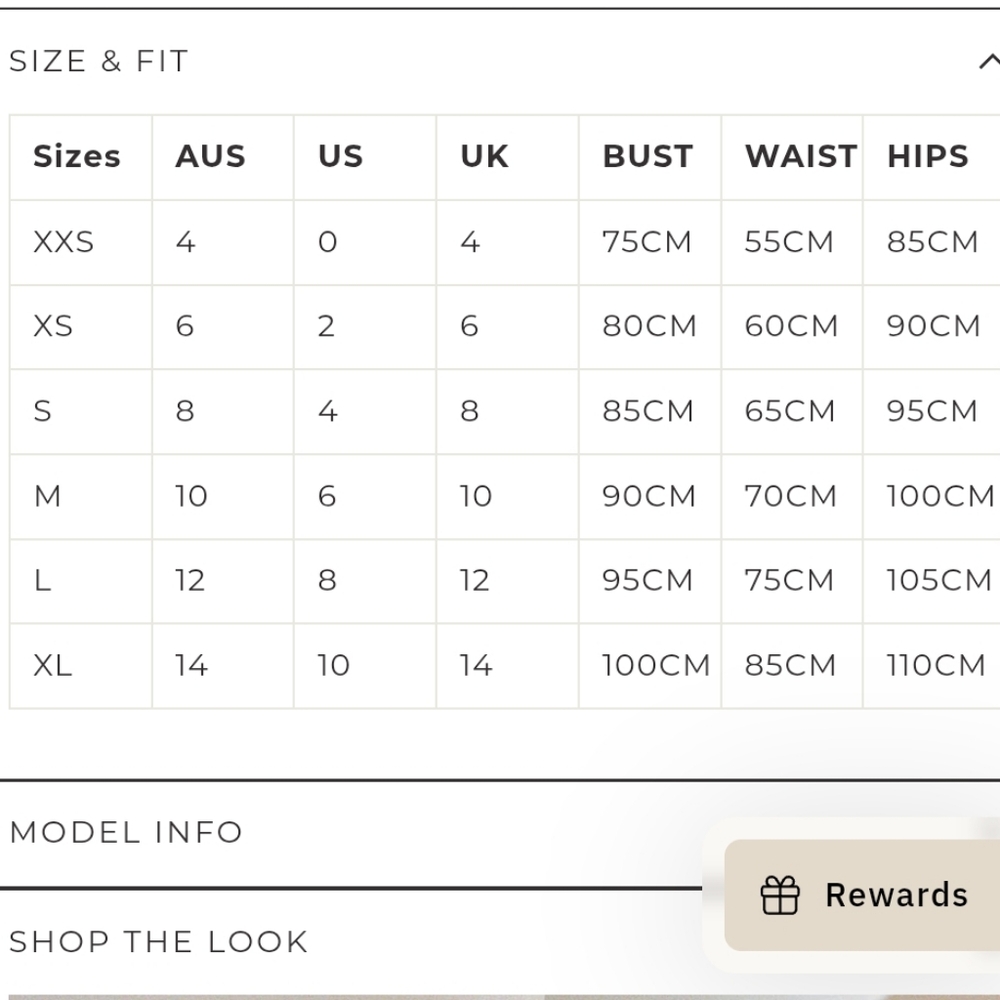1000x1000 pixels.
Task: Click the Rewards button label
Action: 897,895
